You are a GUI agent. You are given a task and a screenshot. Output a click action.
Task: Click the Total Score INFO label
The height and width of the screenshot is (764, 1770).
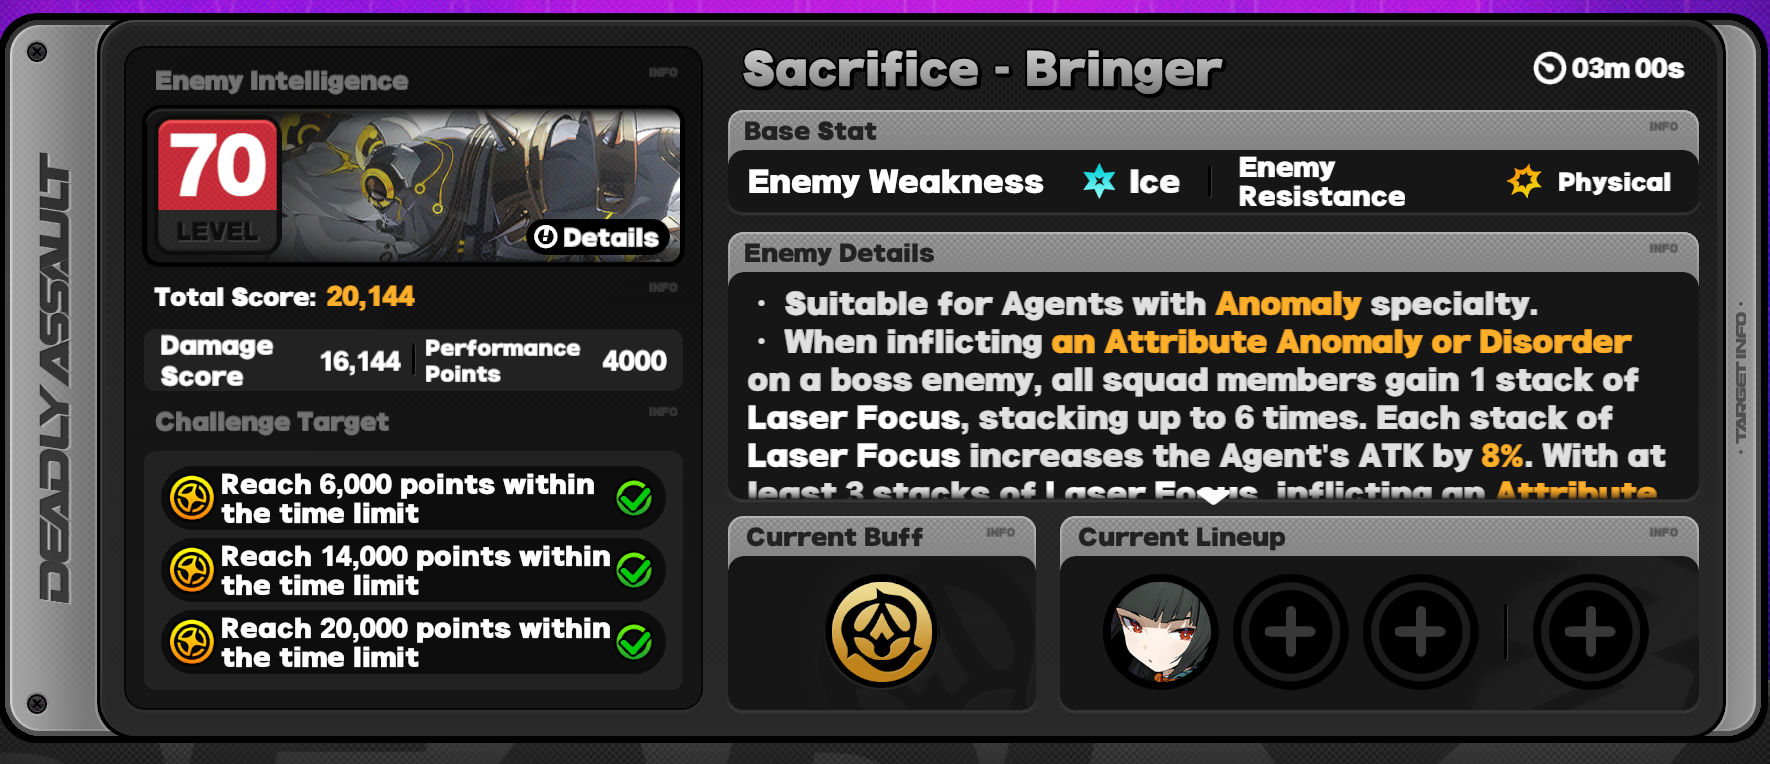(x=663, y=287)
